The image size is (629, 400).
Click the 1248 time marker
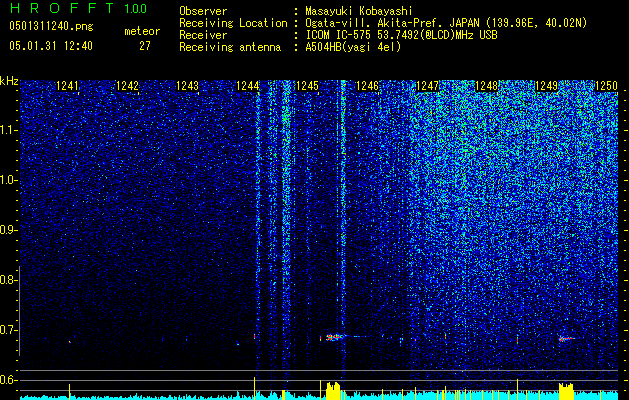[487, 86]
